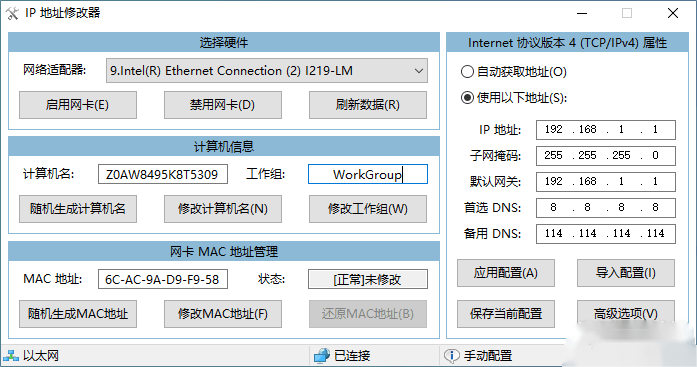This screenshot has width=697, height=367.
Task: Click the IP 地址 input field
Action: (605, 130)
